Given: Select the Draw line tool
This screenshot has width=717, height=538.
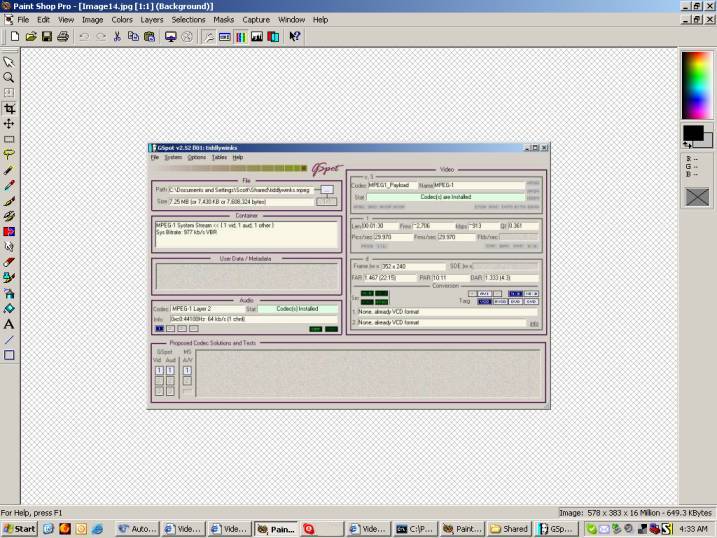Looking at the screenshot, I should [x=9, y=340].
